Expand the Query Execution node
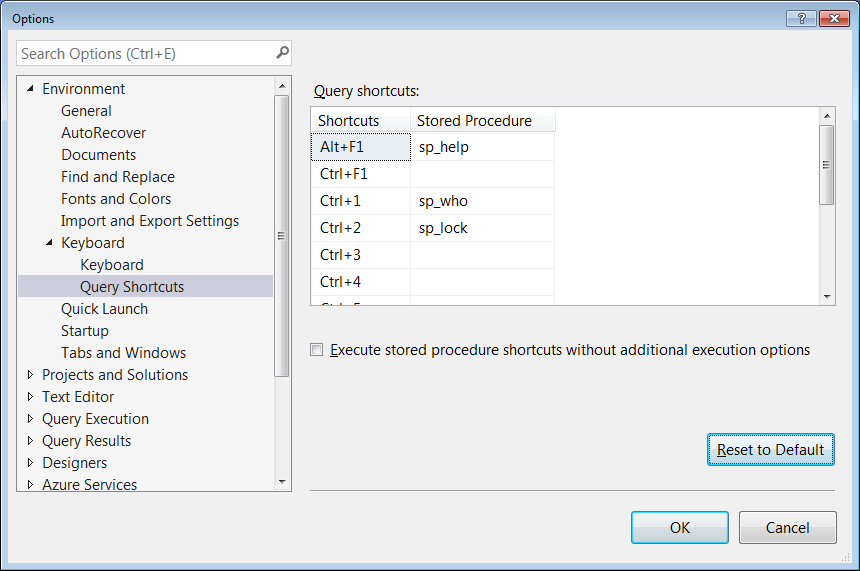Viewport: 860px width, 571px height. click(x=30, y=419)
